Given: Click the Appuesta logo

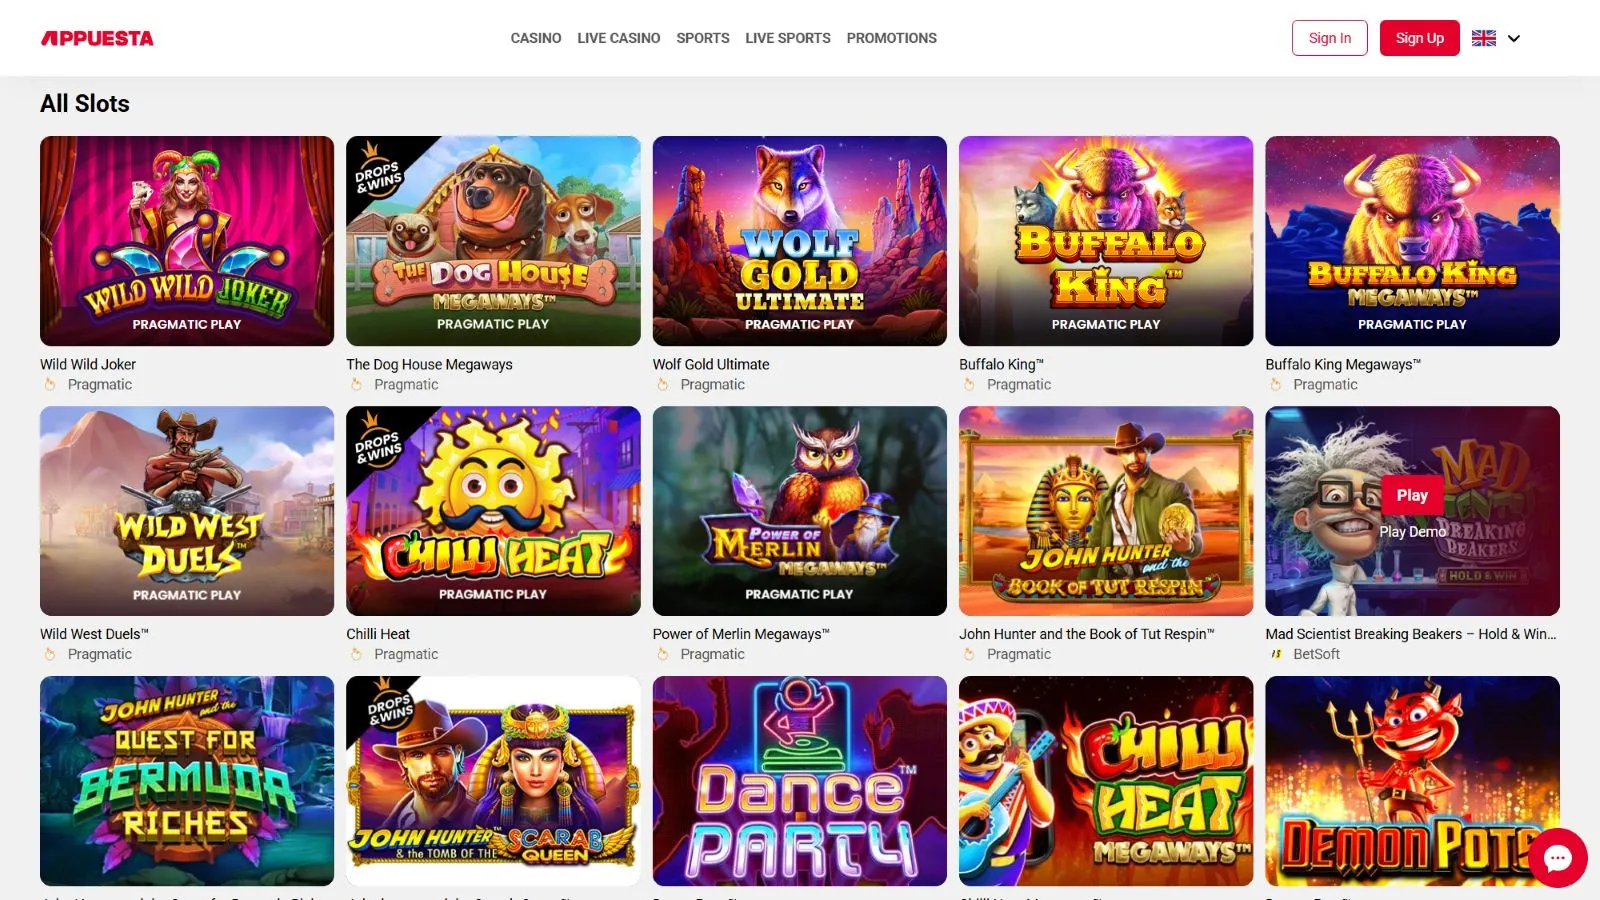Looking at the screenshot, I should 97,38.
